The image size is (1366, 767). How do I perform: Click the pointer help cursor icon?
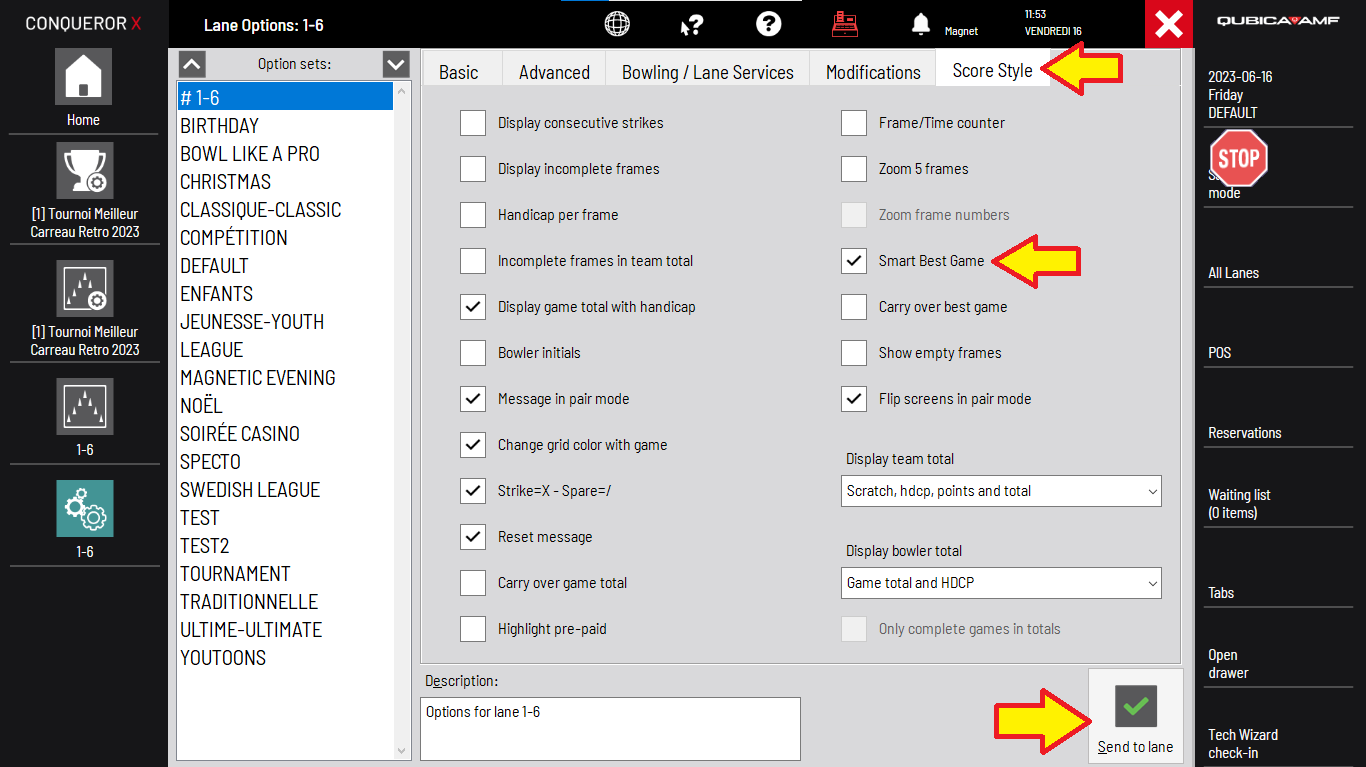click(691, 25)
